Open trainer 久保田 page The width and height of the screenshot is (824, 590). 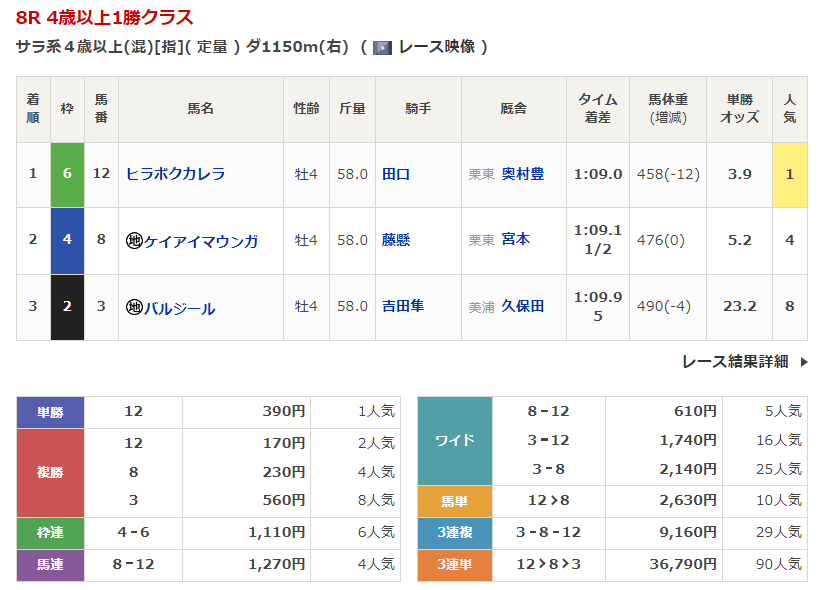(522, 306)
